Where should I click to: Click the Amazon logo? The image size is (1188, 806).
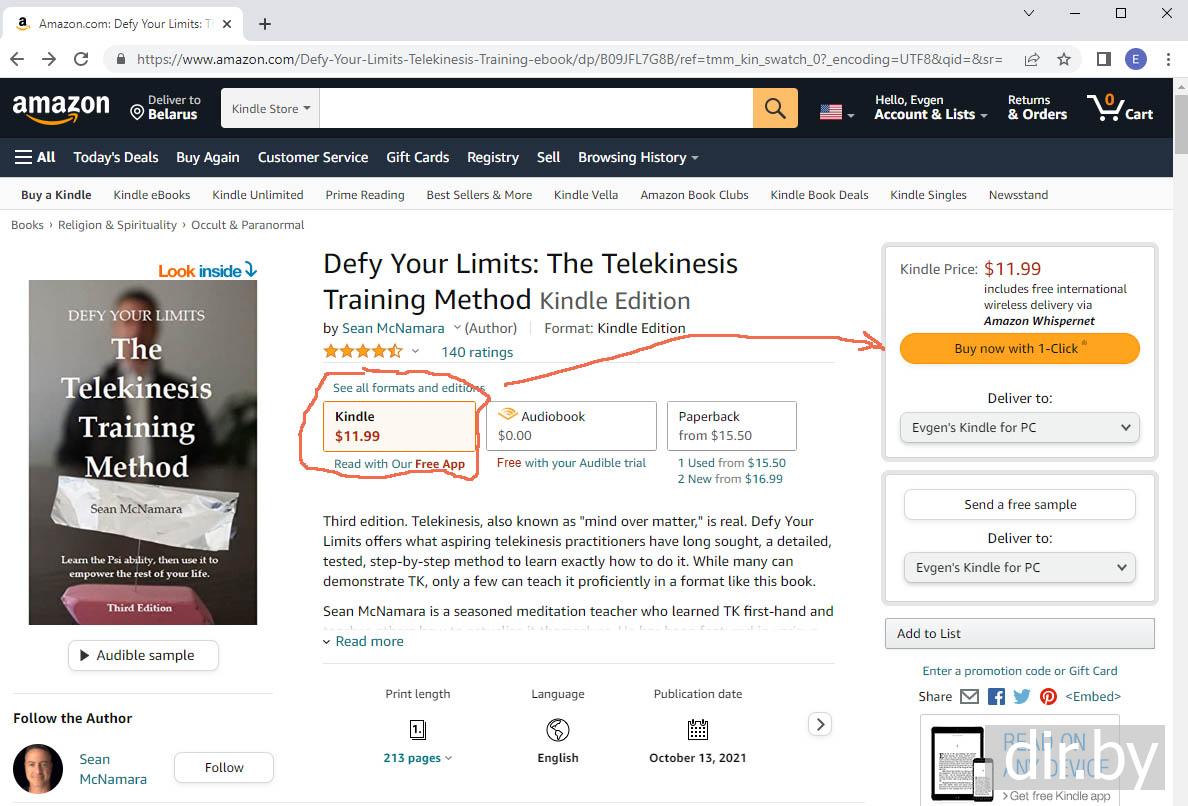61,108
